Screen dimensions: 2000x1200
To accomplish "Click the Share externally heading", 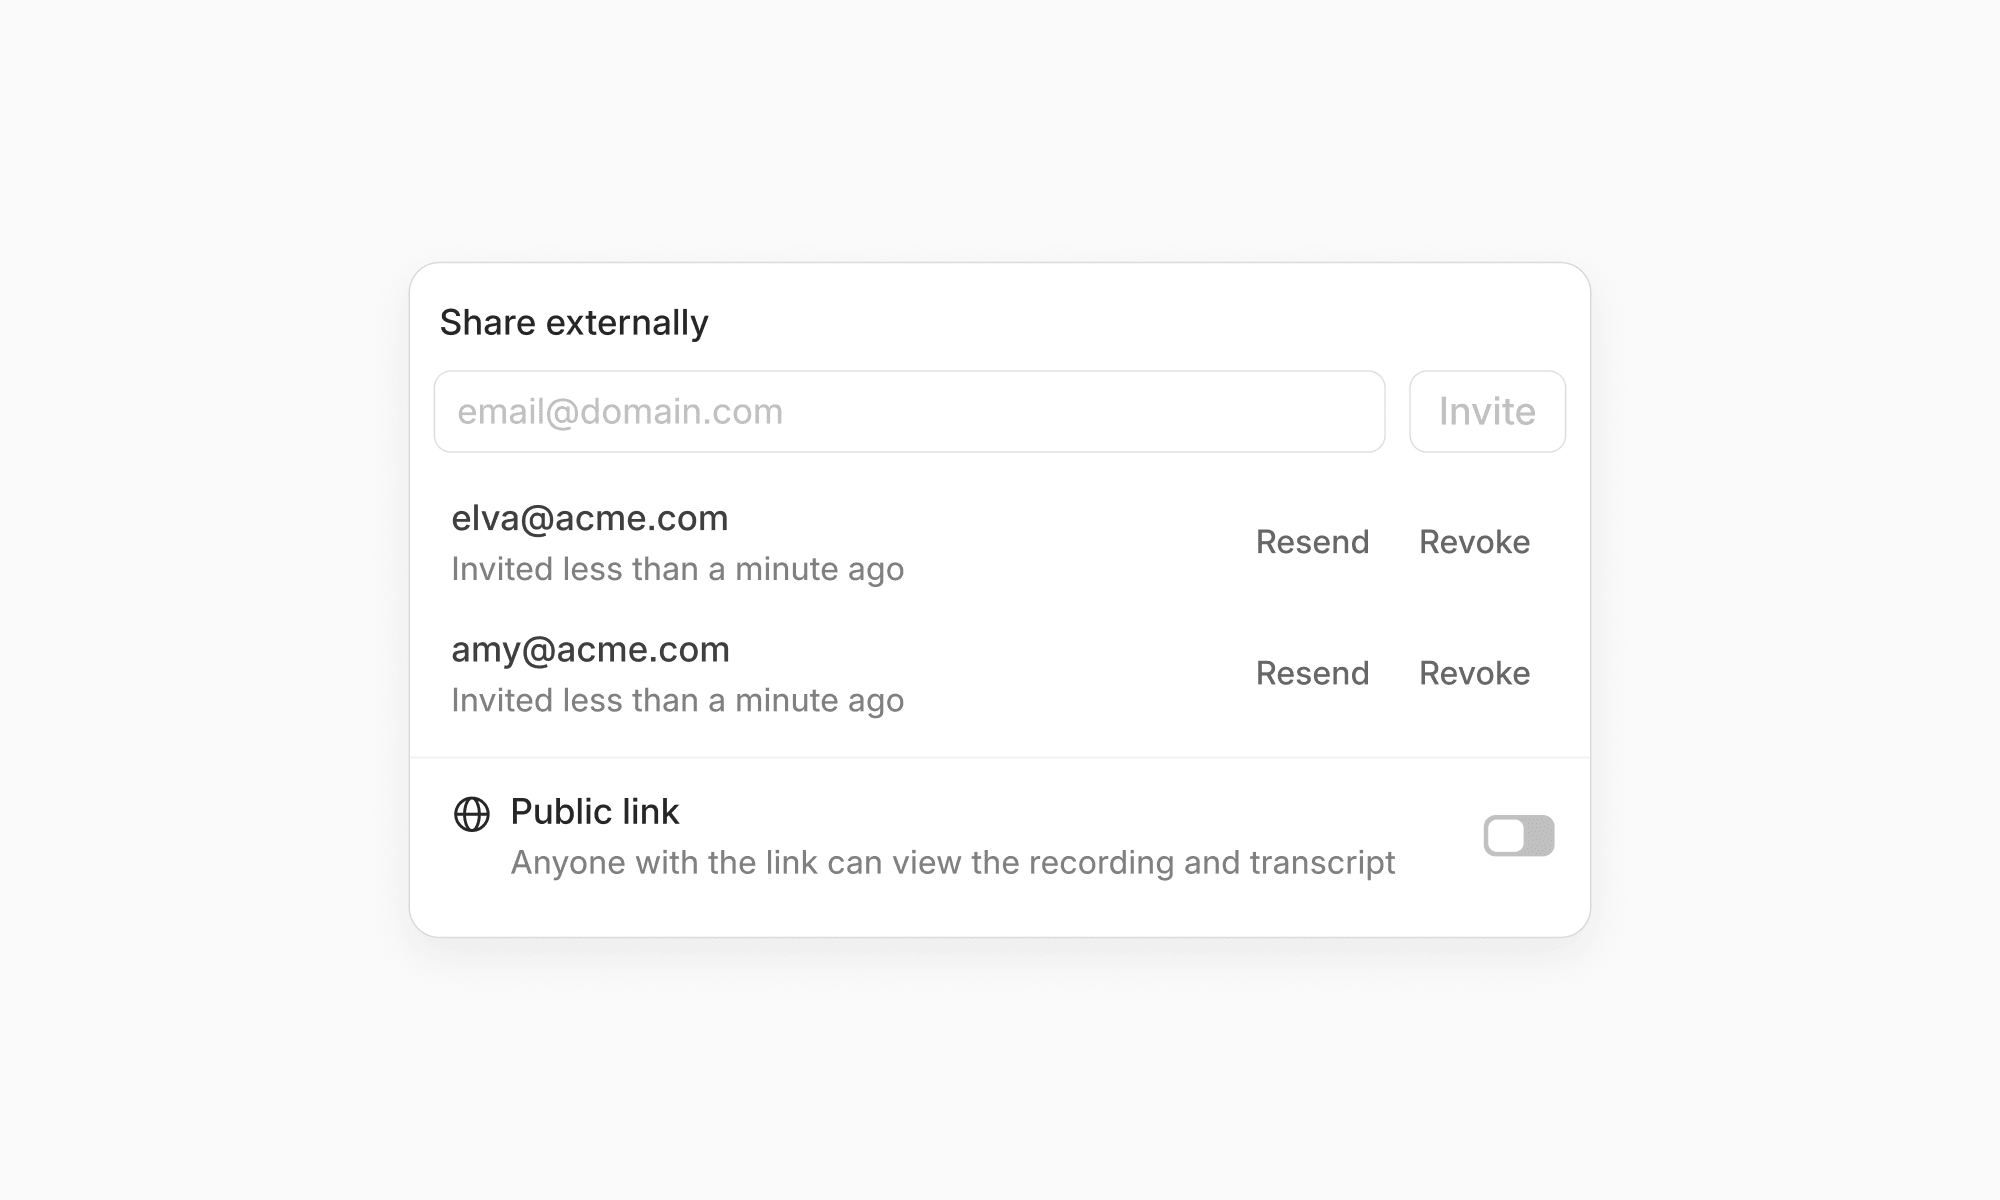I will [x=574, y=322].
